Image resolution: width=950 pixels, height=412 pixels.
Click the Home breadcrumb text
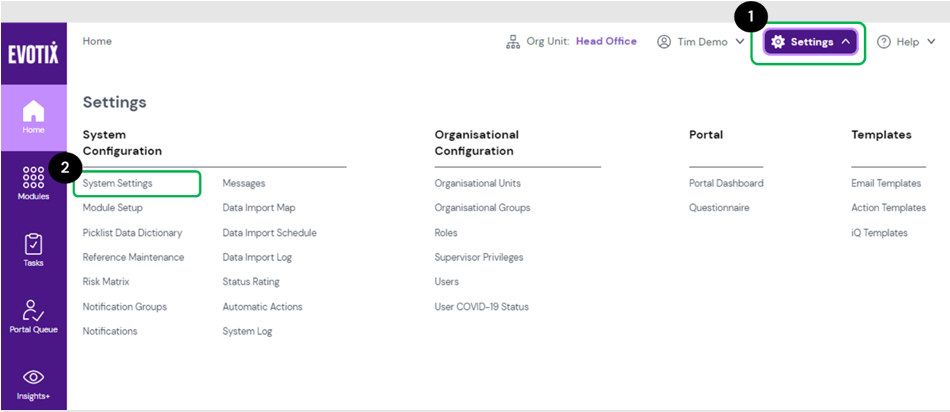(x=97, y=42)
